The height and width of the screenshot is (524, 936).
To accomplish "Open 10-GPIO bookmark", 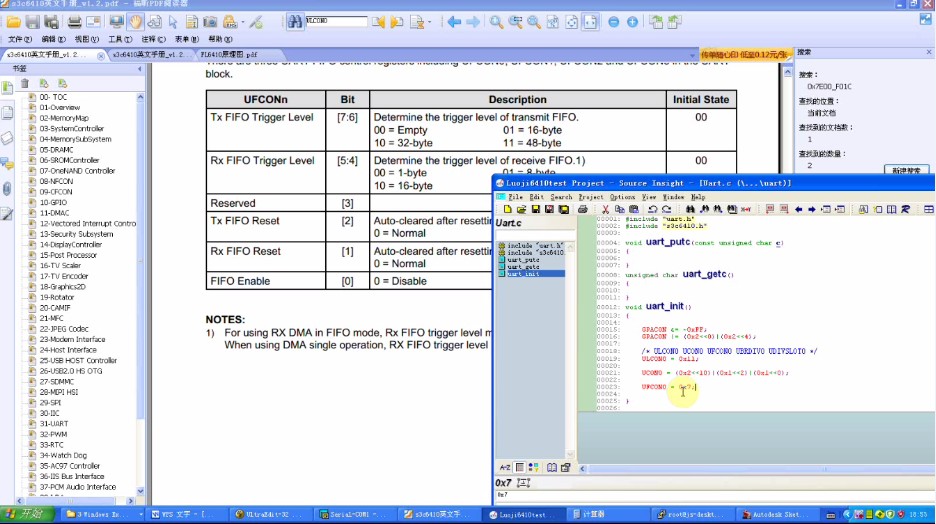I will [53, 202].
